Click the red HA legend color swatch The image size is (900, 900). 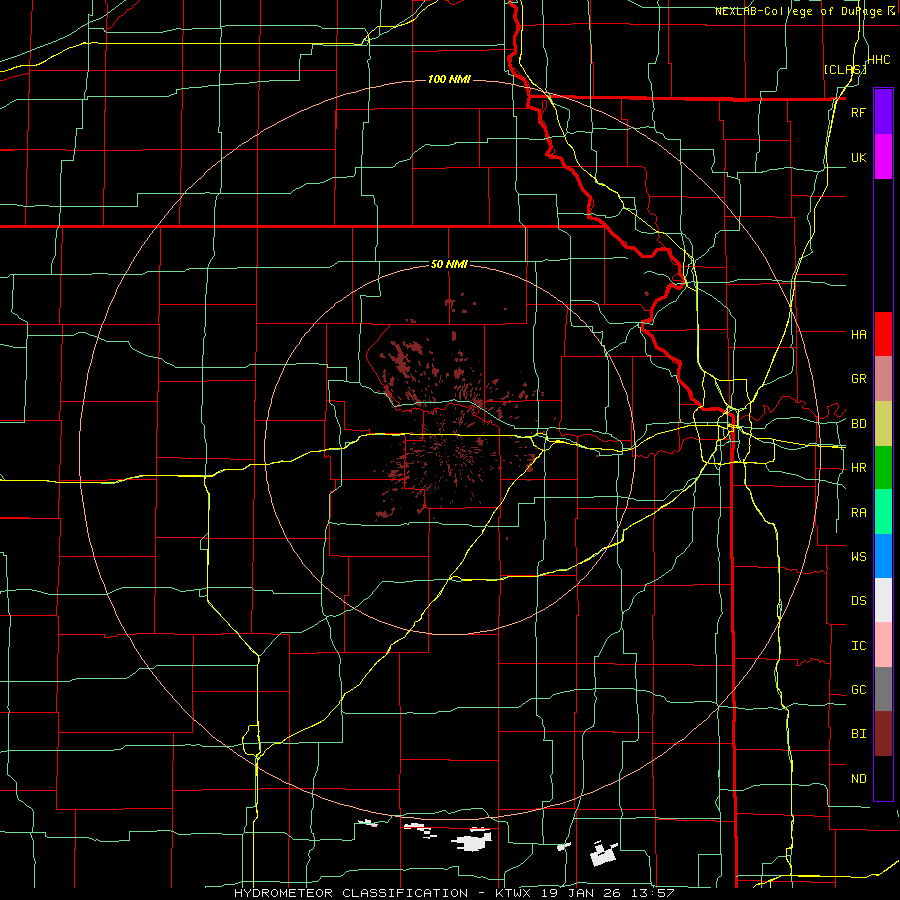883,334
